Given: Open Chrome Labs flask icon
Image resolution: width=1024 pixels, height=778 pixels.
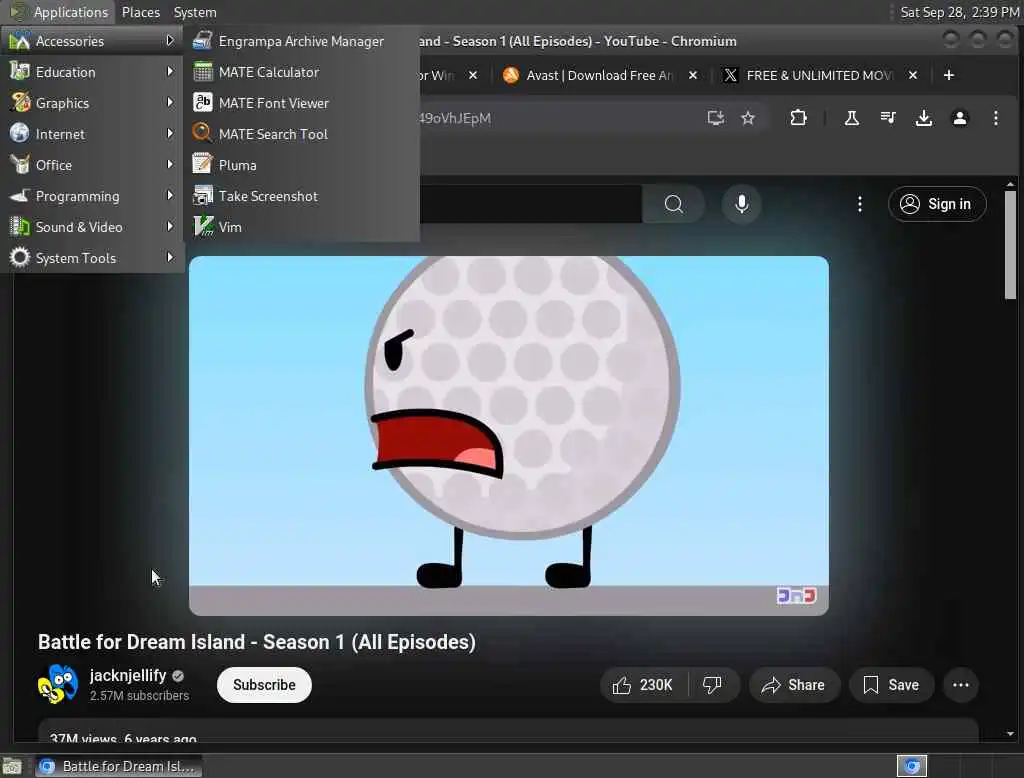Looking at the screenshot, I should pos(852,118).
